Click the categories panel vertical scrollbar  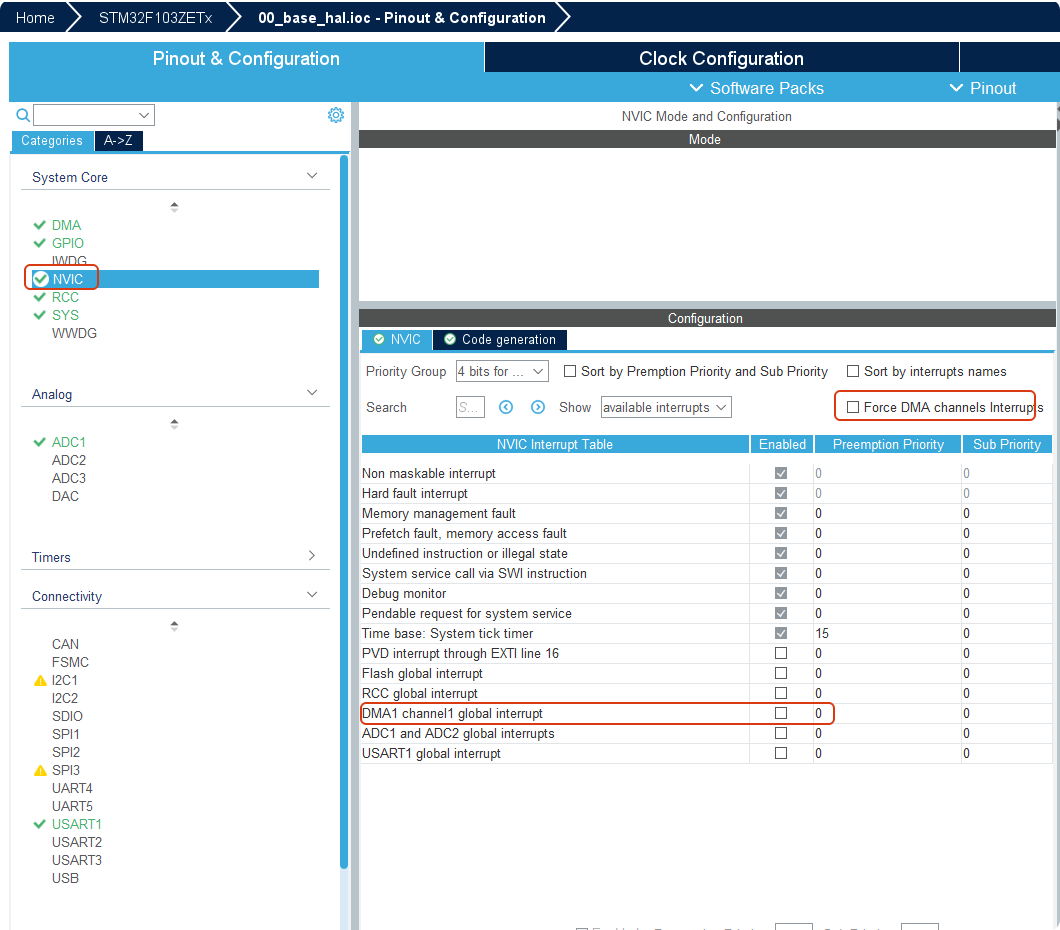coord(344,512)
